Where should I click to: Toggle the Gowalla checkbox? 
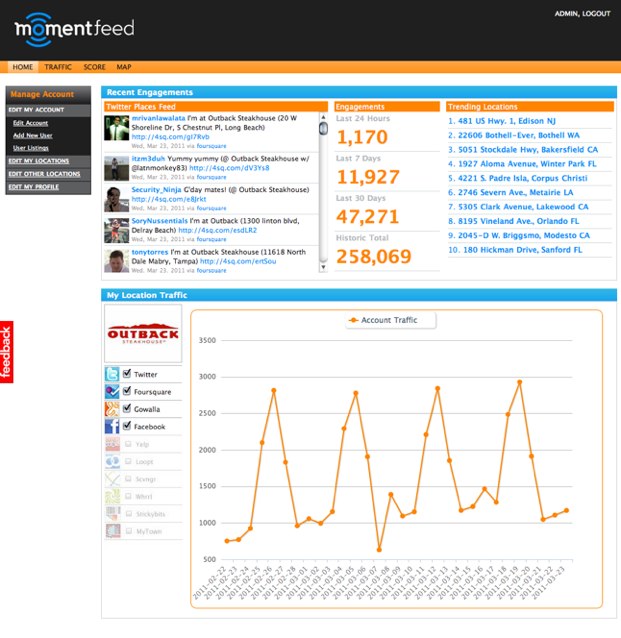click(x=127, y=408)
